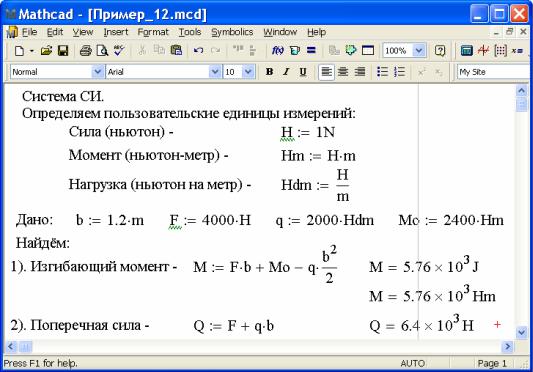Run the spelling check icon

click(119, 51)
